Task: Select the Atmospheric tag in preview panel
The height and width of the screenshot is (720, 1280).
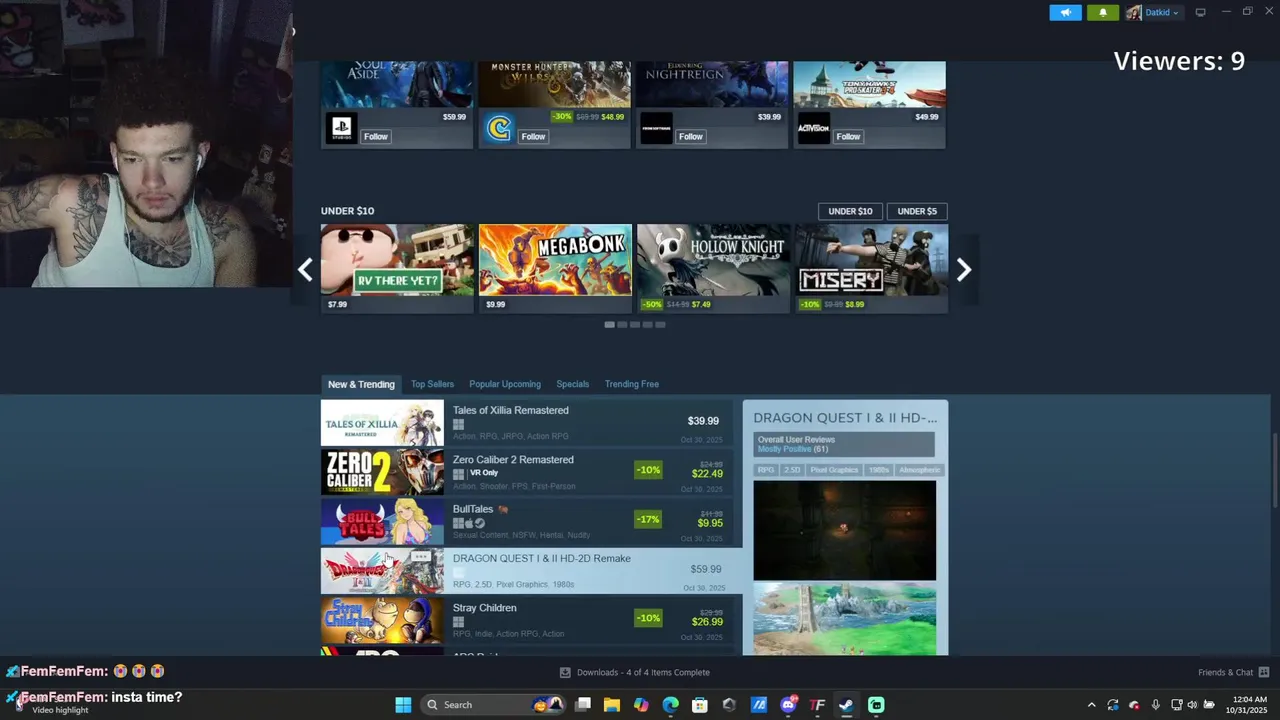Action: click(x=920, y=470)
